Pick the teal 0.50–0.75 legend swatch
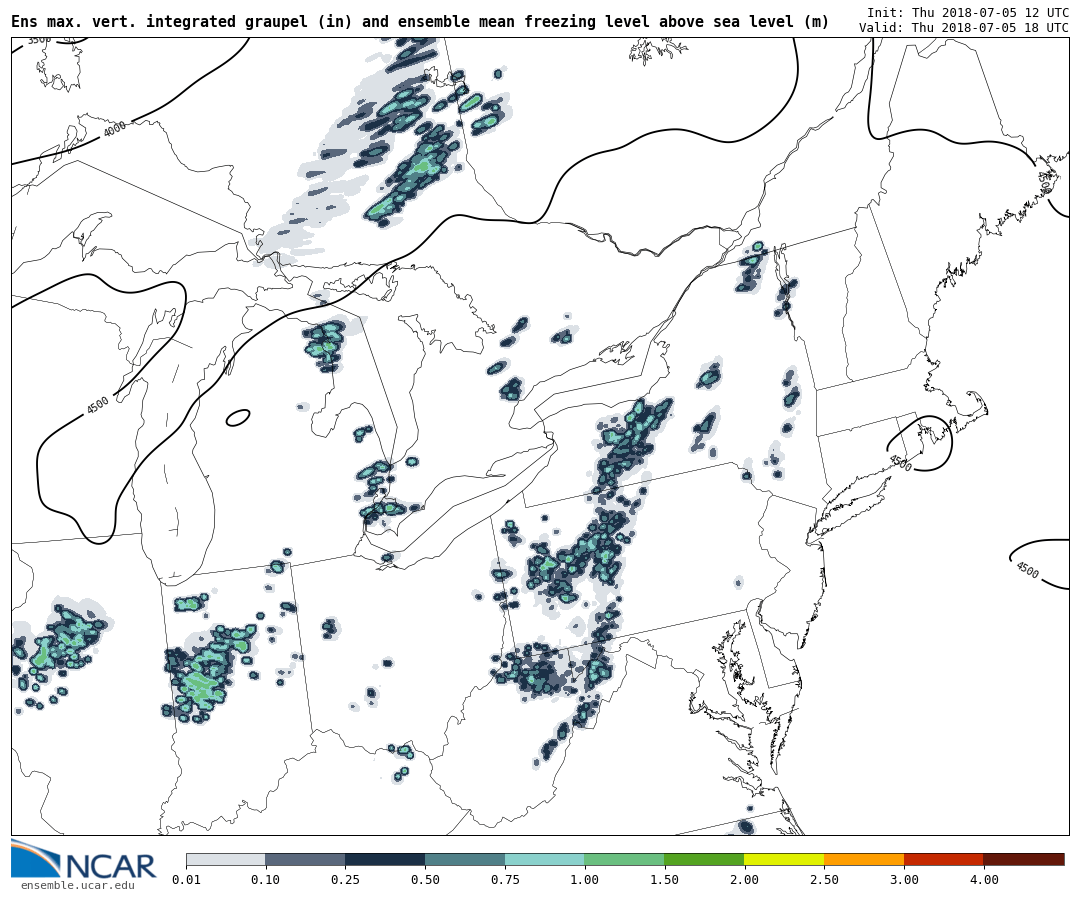 coord(465,859)
